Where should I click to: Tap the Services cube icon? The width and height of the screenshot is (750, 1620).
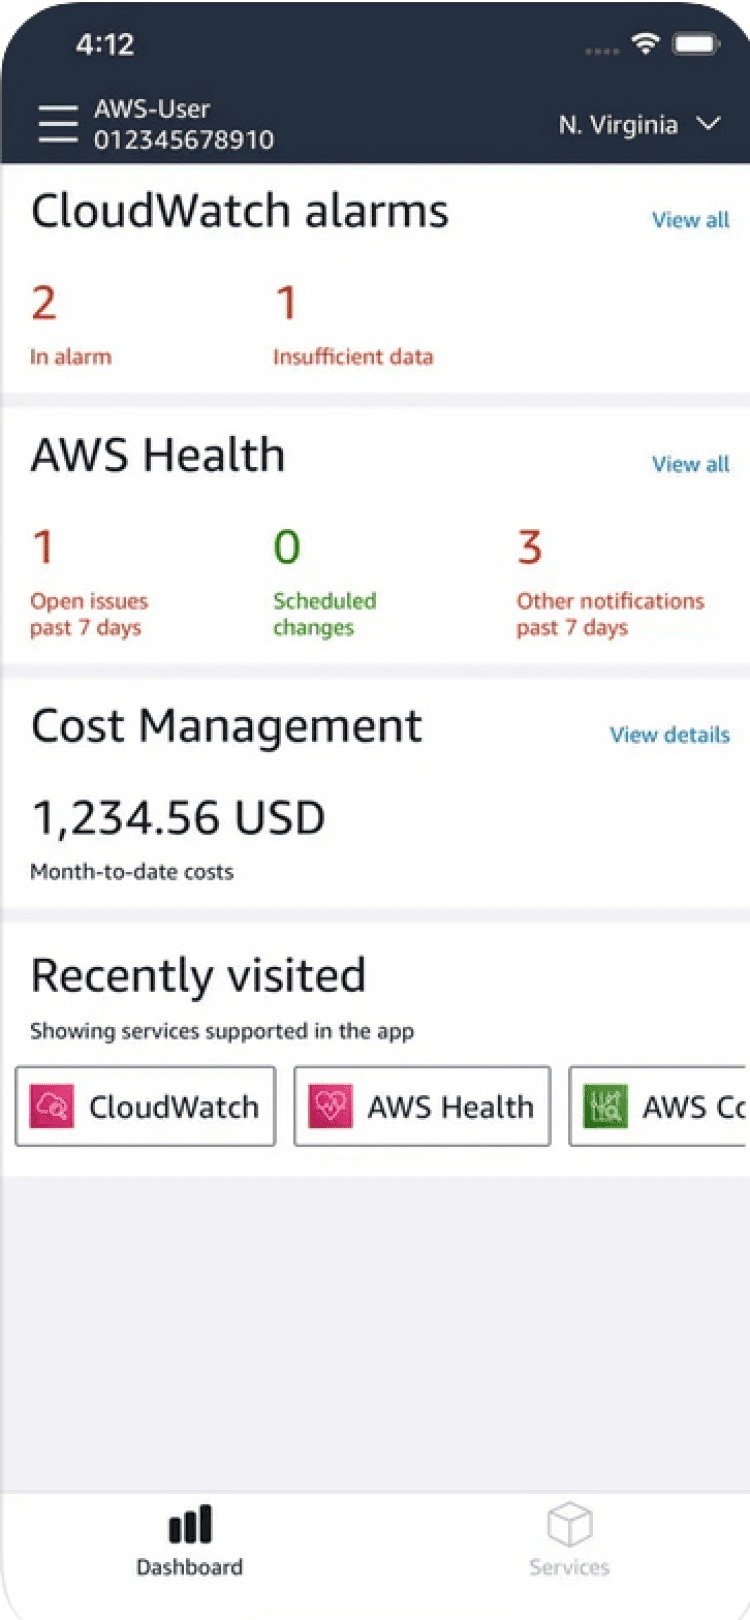coord(570,1525)
